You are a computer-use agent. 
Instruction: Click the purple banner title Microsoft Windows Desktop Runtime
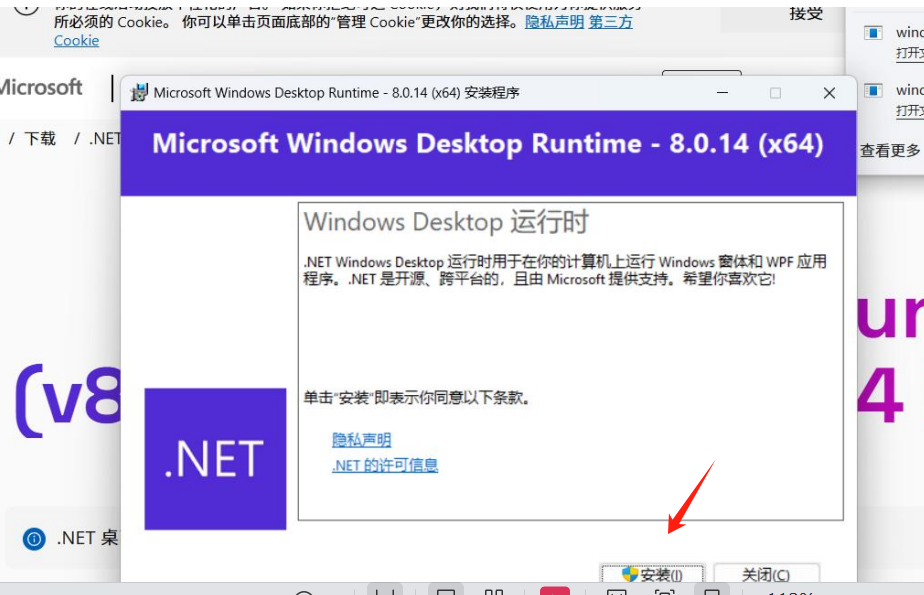pos(488,144)
